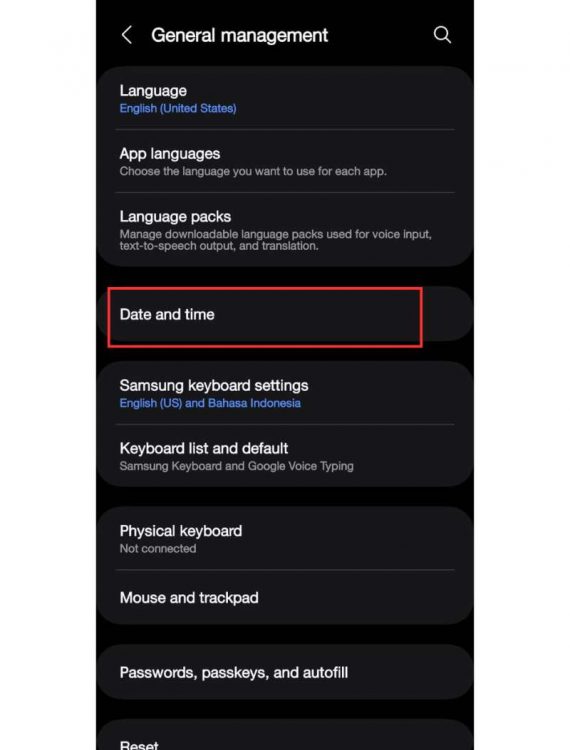Tap the Language packs description text
Screen dimensions: 570x750
click(275, 240)
